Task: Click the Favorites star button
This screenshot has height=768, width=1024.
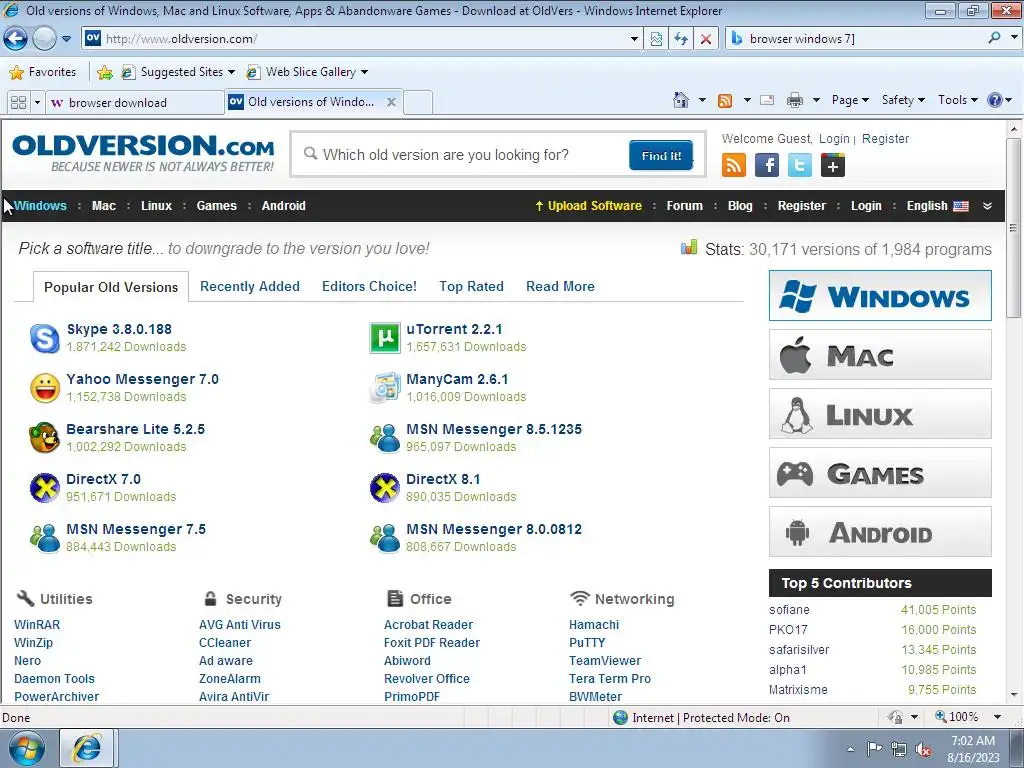Action: pyautogui.click(x=43, y=72)
